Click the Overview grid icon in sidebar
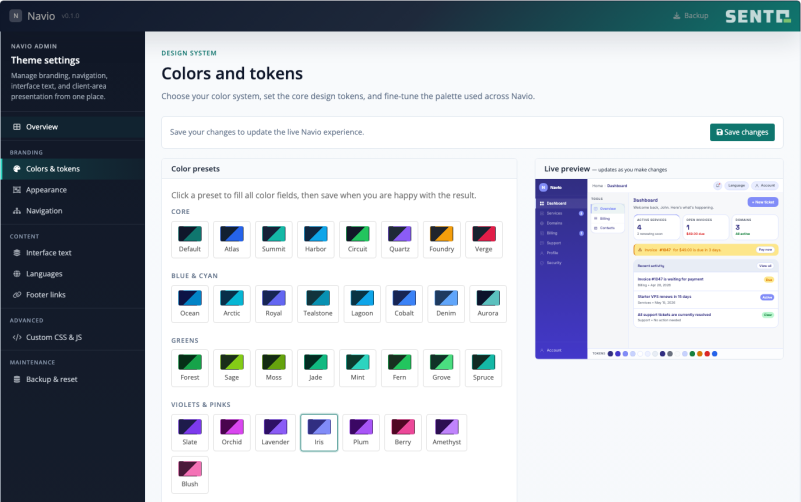Image resolution: width=801 pixels, height=502 pixels. 17,127
